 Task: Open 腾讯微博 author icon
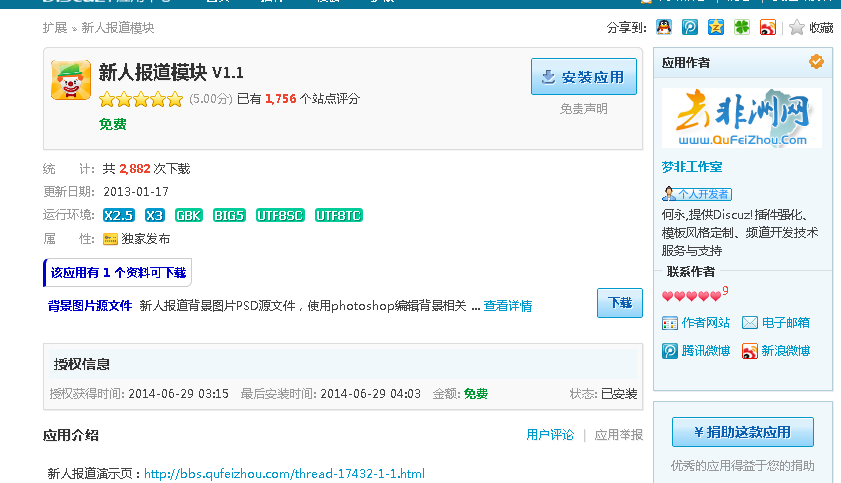pos(670,351)
